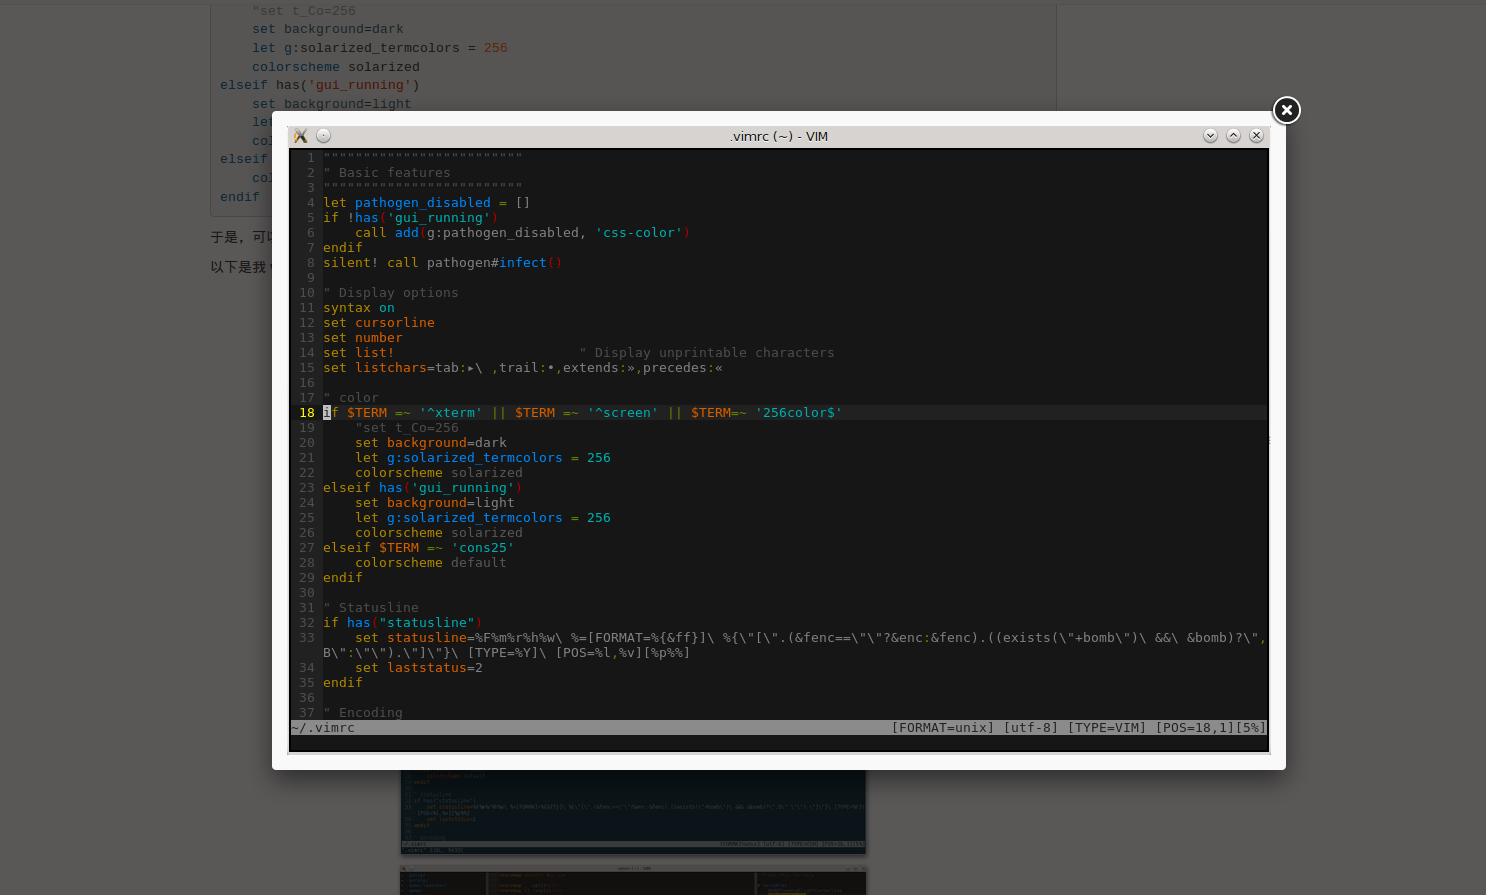This screenshot has height=895, width=1486.
Task: Click the '" Statusline' comment on line 31
Action: click(371, 608)
